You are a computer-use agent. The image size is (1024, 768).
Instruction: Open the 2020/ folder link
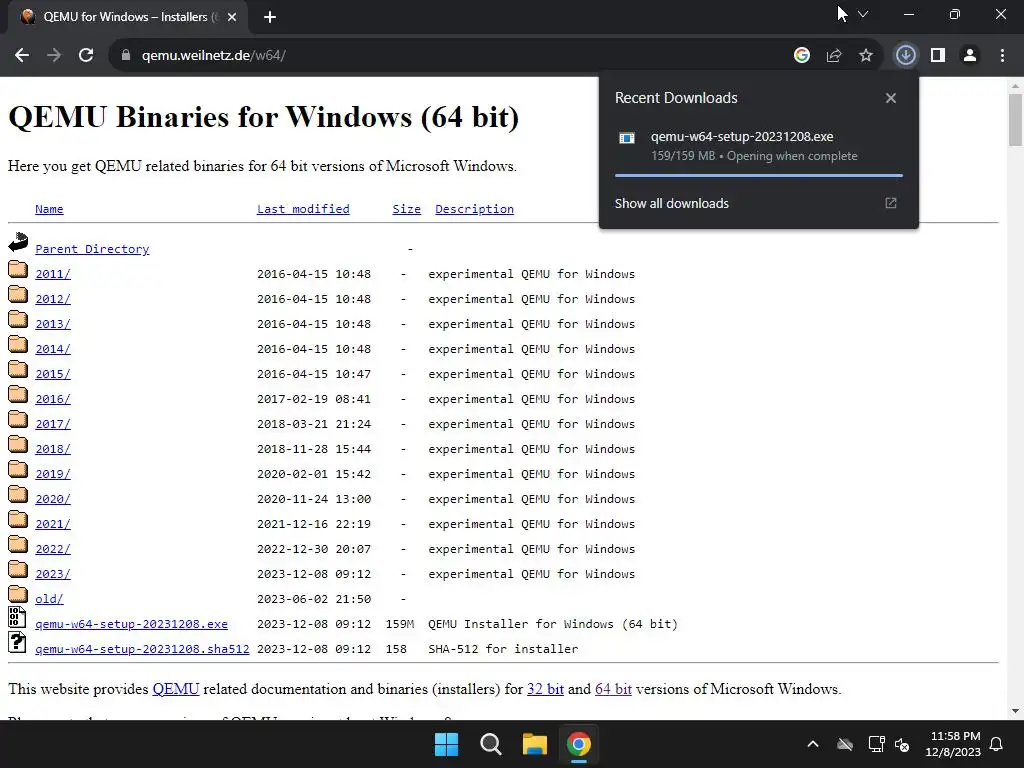(x=53, y=499)
